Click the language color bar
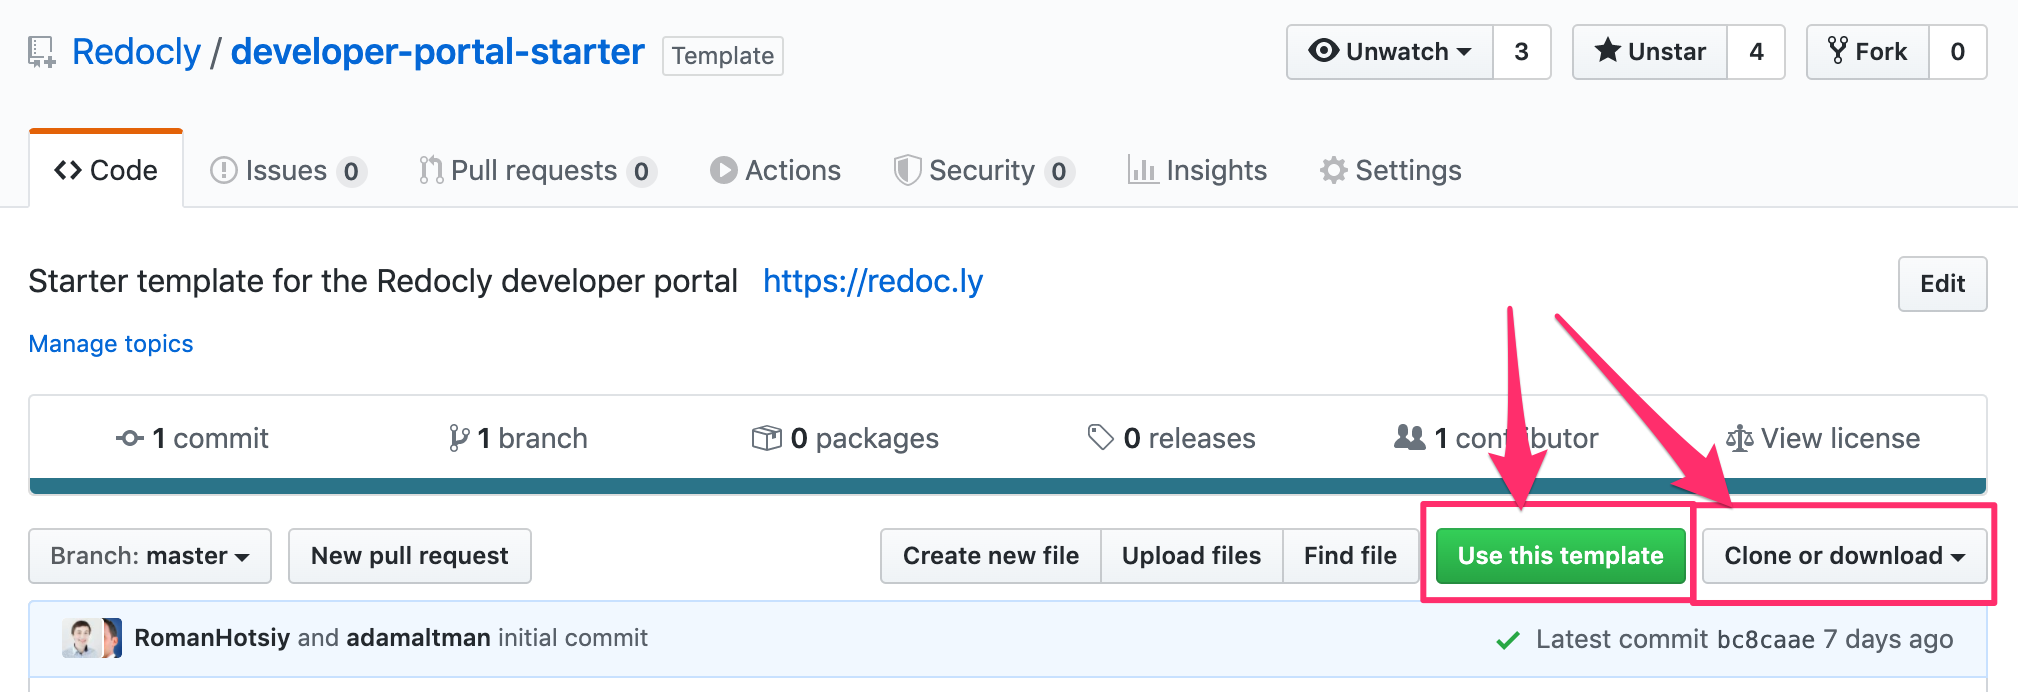The width and height of the screenshot is (2018, 692). 1008,486
